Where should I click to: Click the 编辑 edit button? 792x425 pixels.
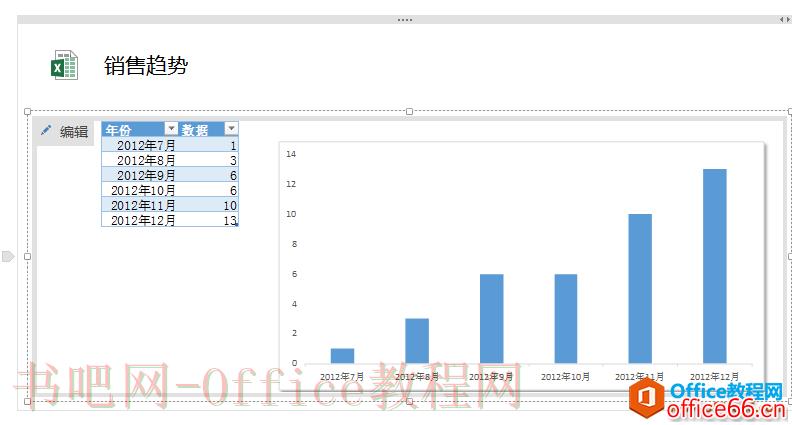(x=64, y=132)
